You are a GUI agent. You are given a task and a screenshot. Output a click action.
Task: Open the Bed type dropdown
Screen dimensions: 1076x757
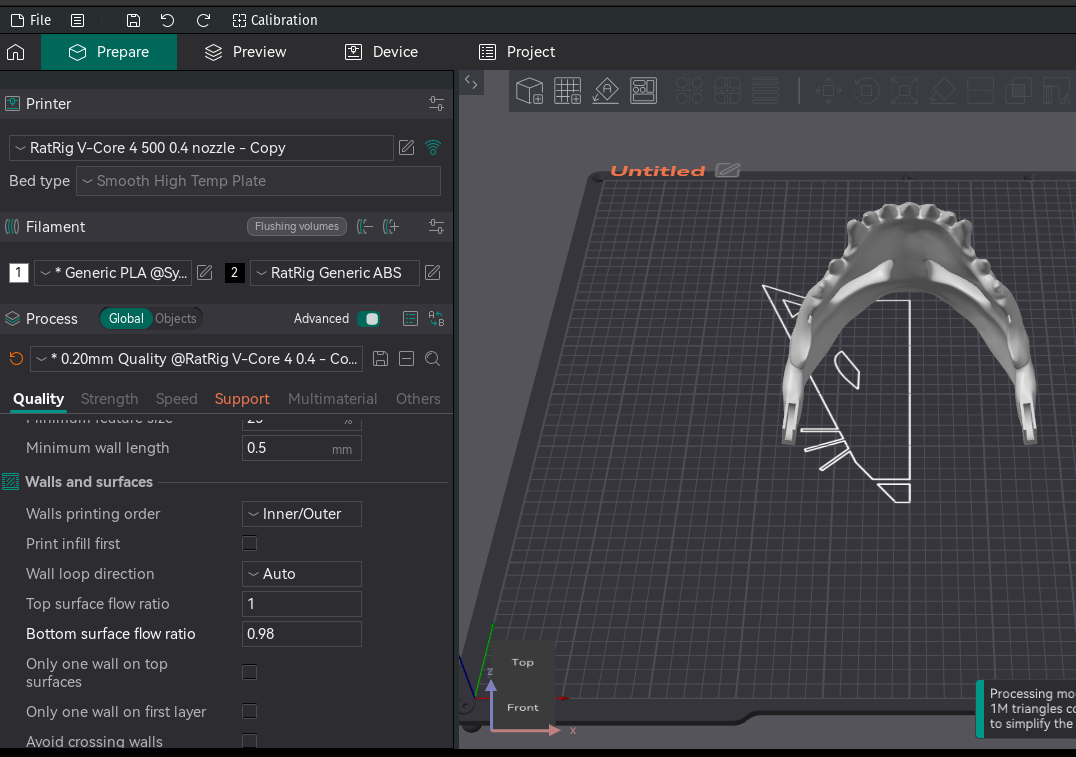(258, 181)
